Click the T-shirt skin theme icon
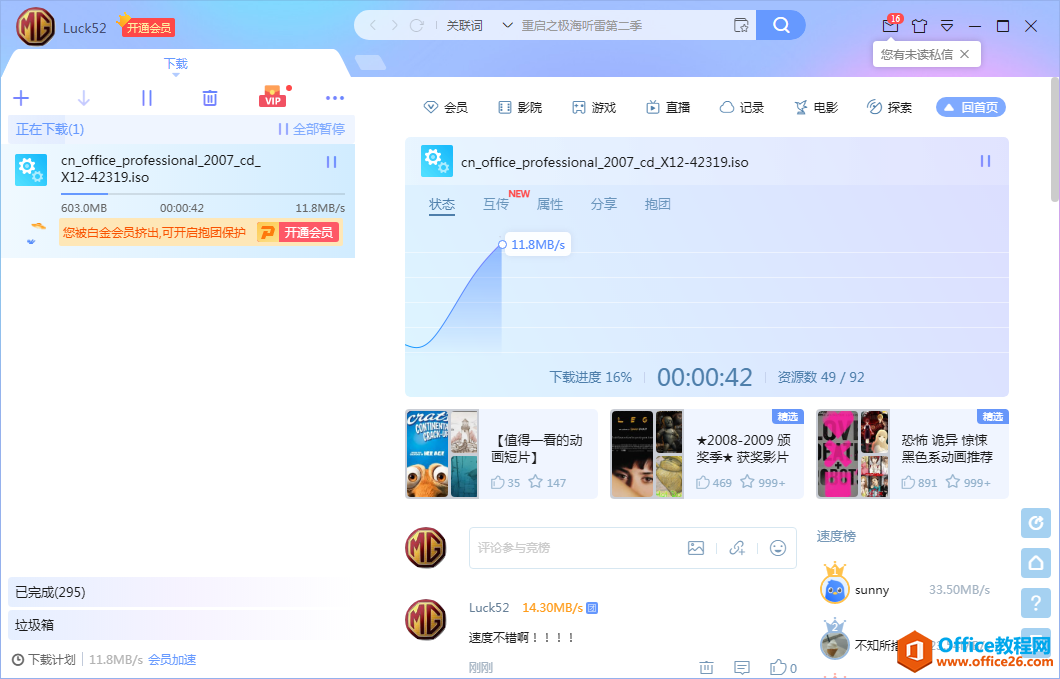The height and width of the screenshot is (679, 1060). 919,25
